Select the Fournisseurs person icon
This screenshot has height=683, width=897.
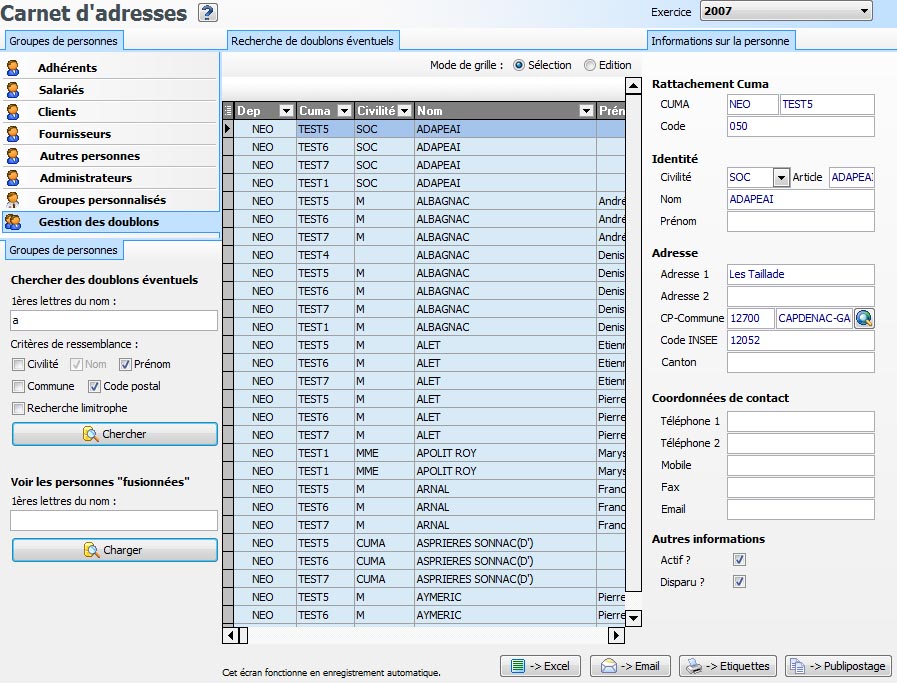pyautogui.click(x=13, y=134)
